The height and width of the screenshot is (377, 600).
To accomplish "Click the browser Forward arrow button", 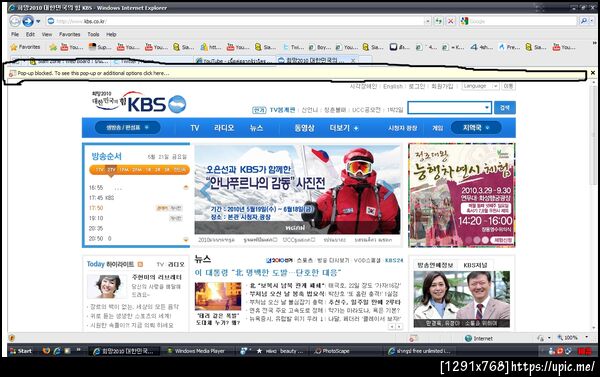I will (28, 21).
